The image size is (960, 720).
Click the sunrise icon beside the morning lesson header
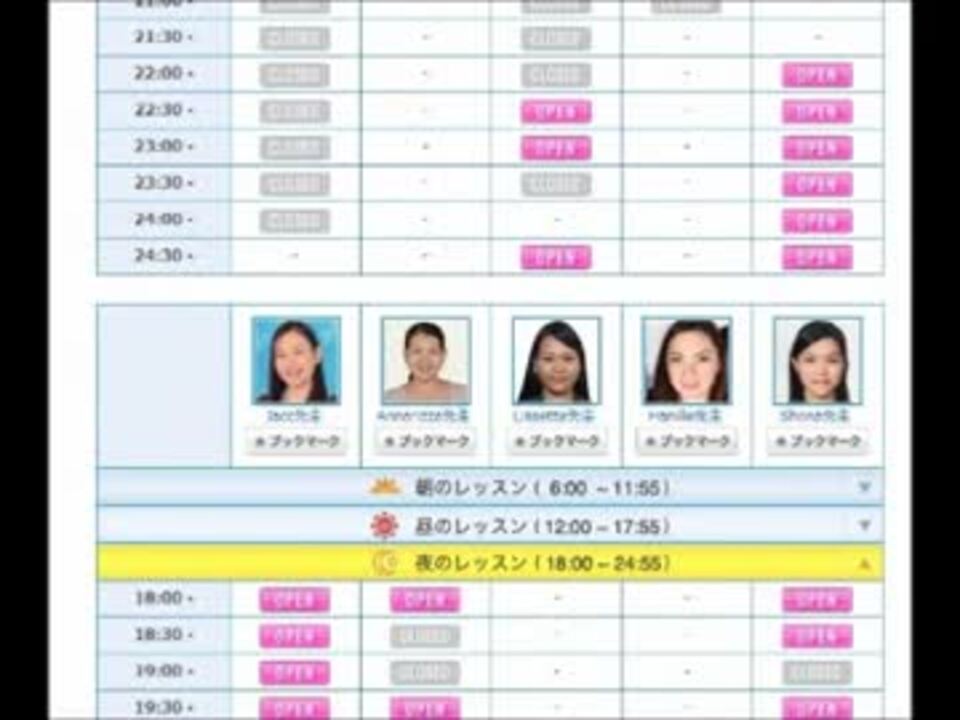pos(385,487)
